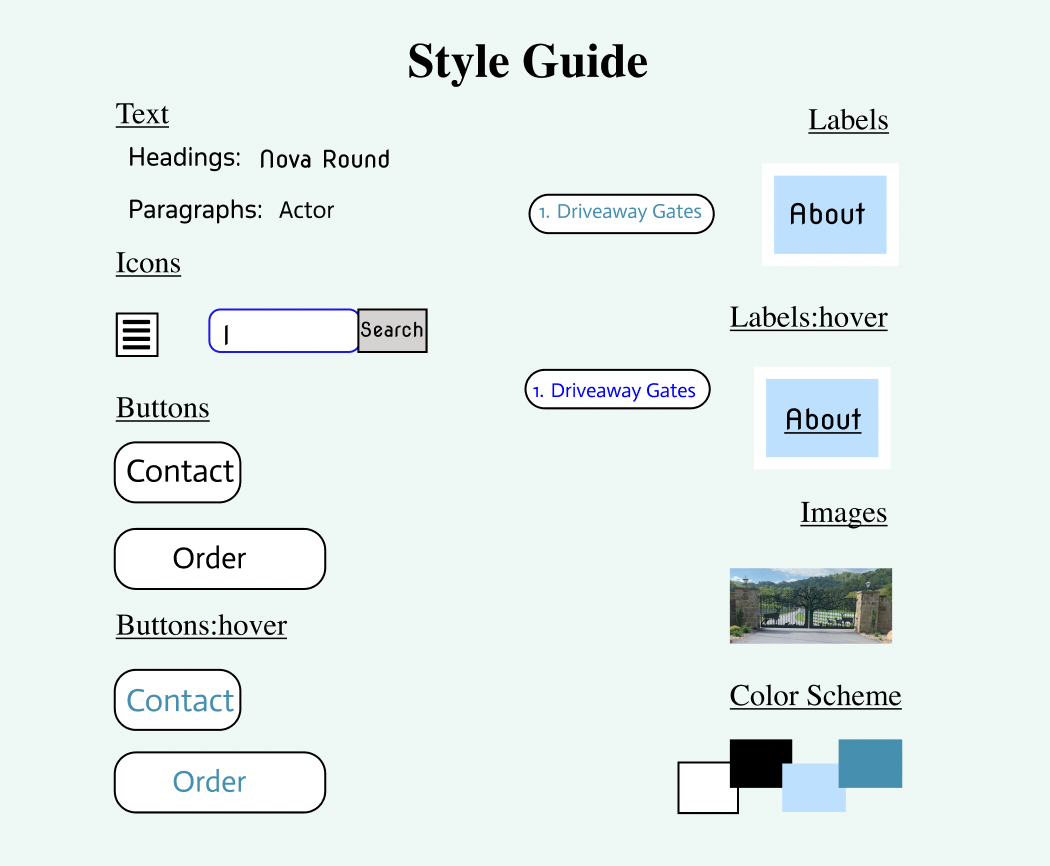Select the bright blue Driveaway Gates label
This screenshot has width=1050, height=866.
617,390
